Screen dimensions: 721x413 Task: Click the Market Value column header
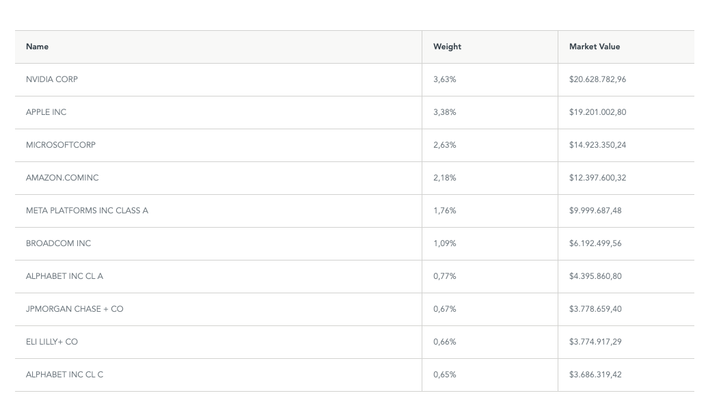pos(594,47)
